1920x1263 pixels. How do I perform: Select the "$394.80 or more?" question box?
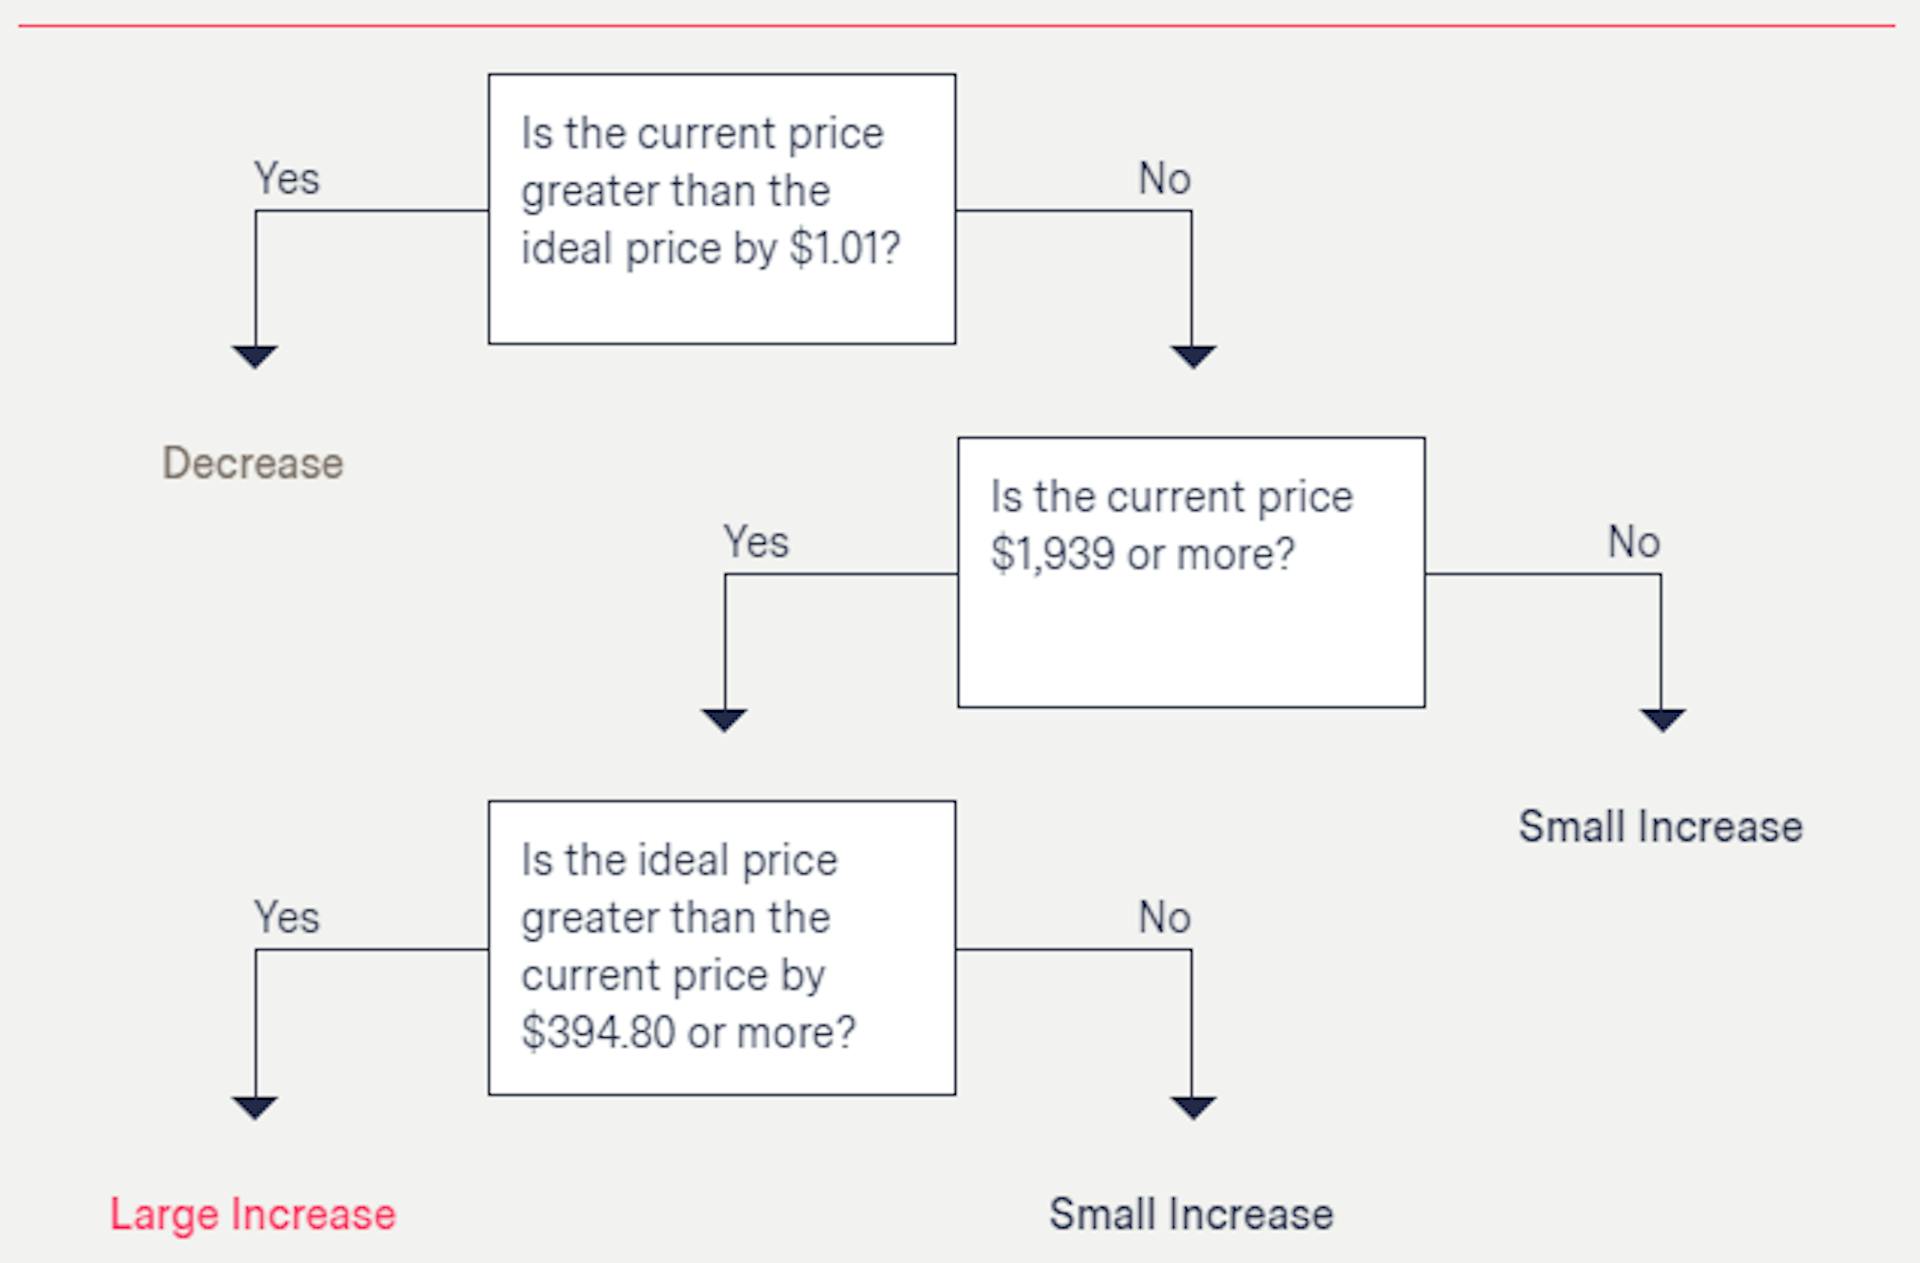(x=722, y=947)
